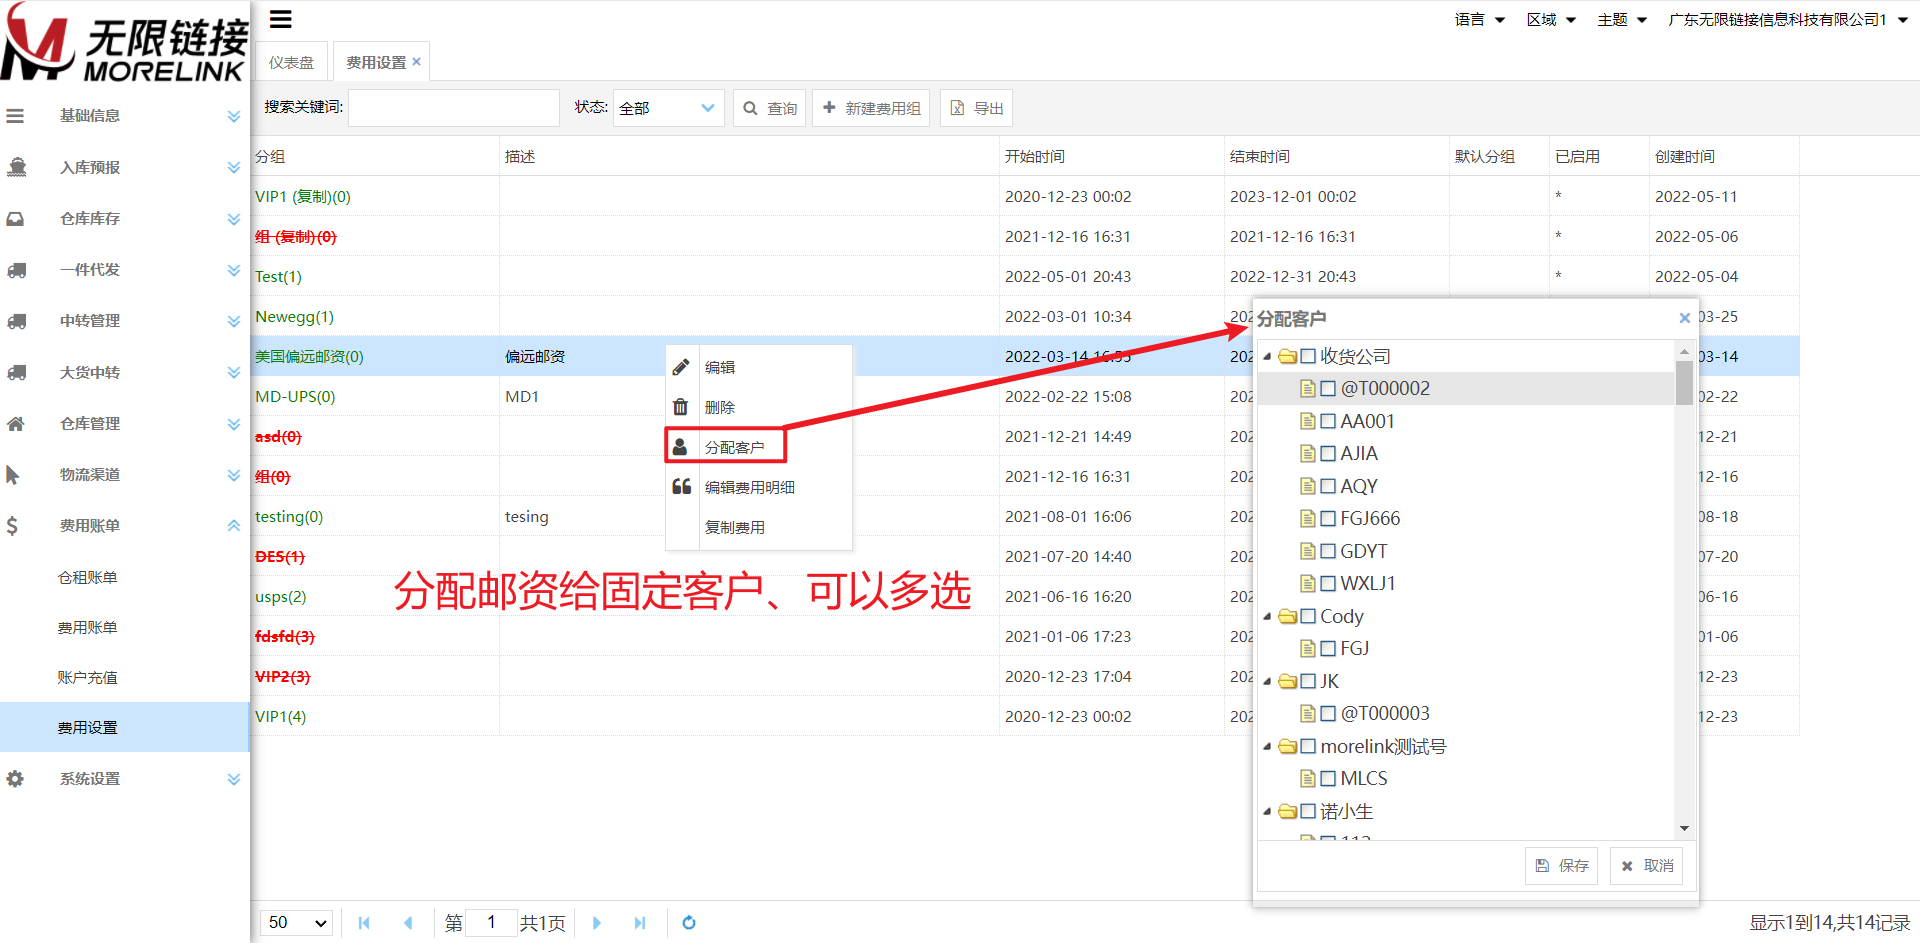Check the 收货公司 folder checkbox

(1308, 356)
